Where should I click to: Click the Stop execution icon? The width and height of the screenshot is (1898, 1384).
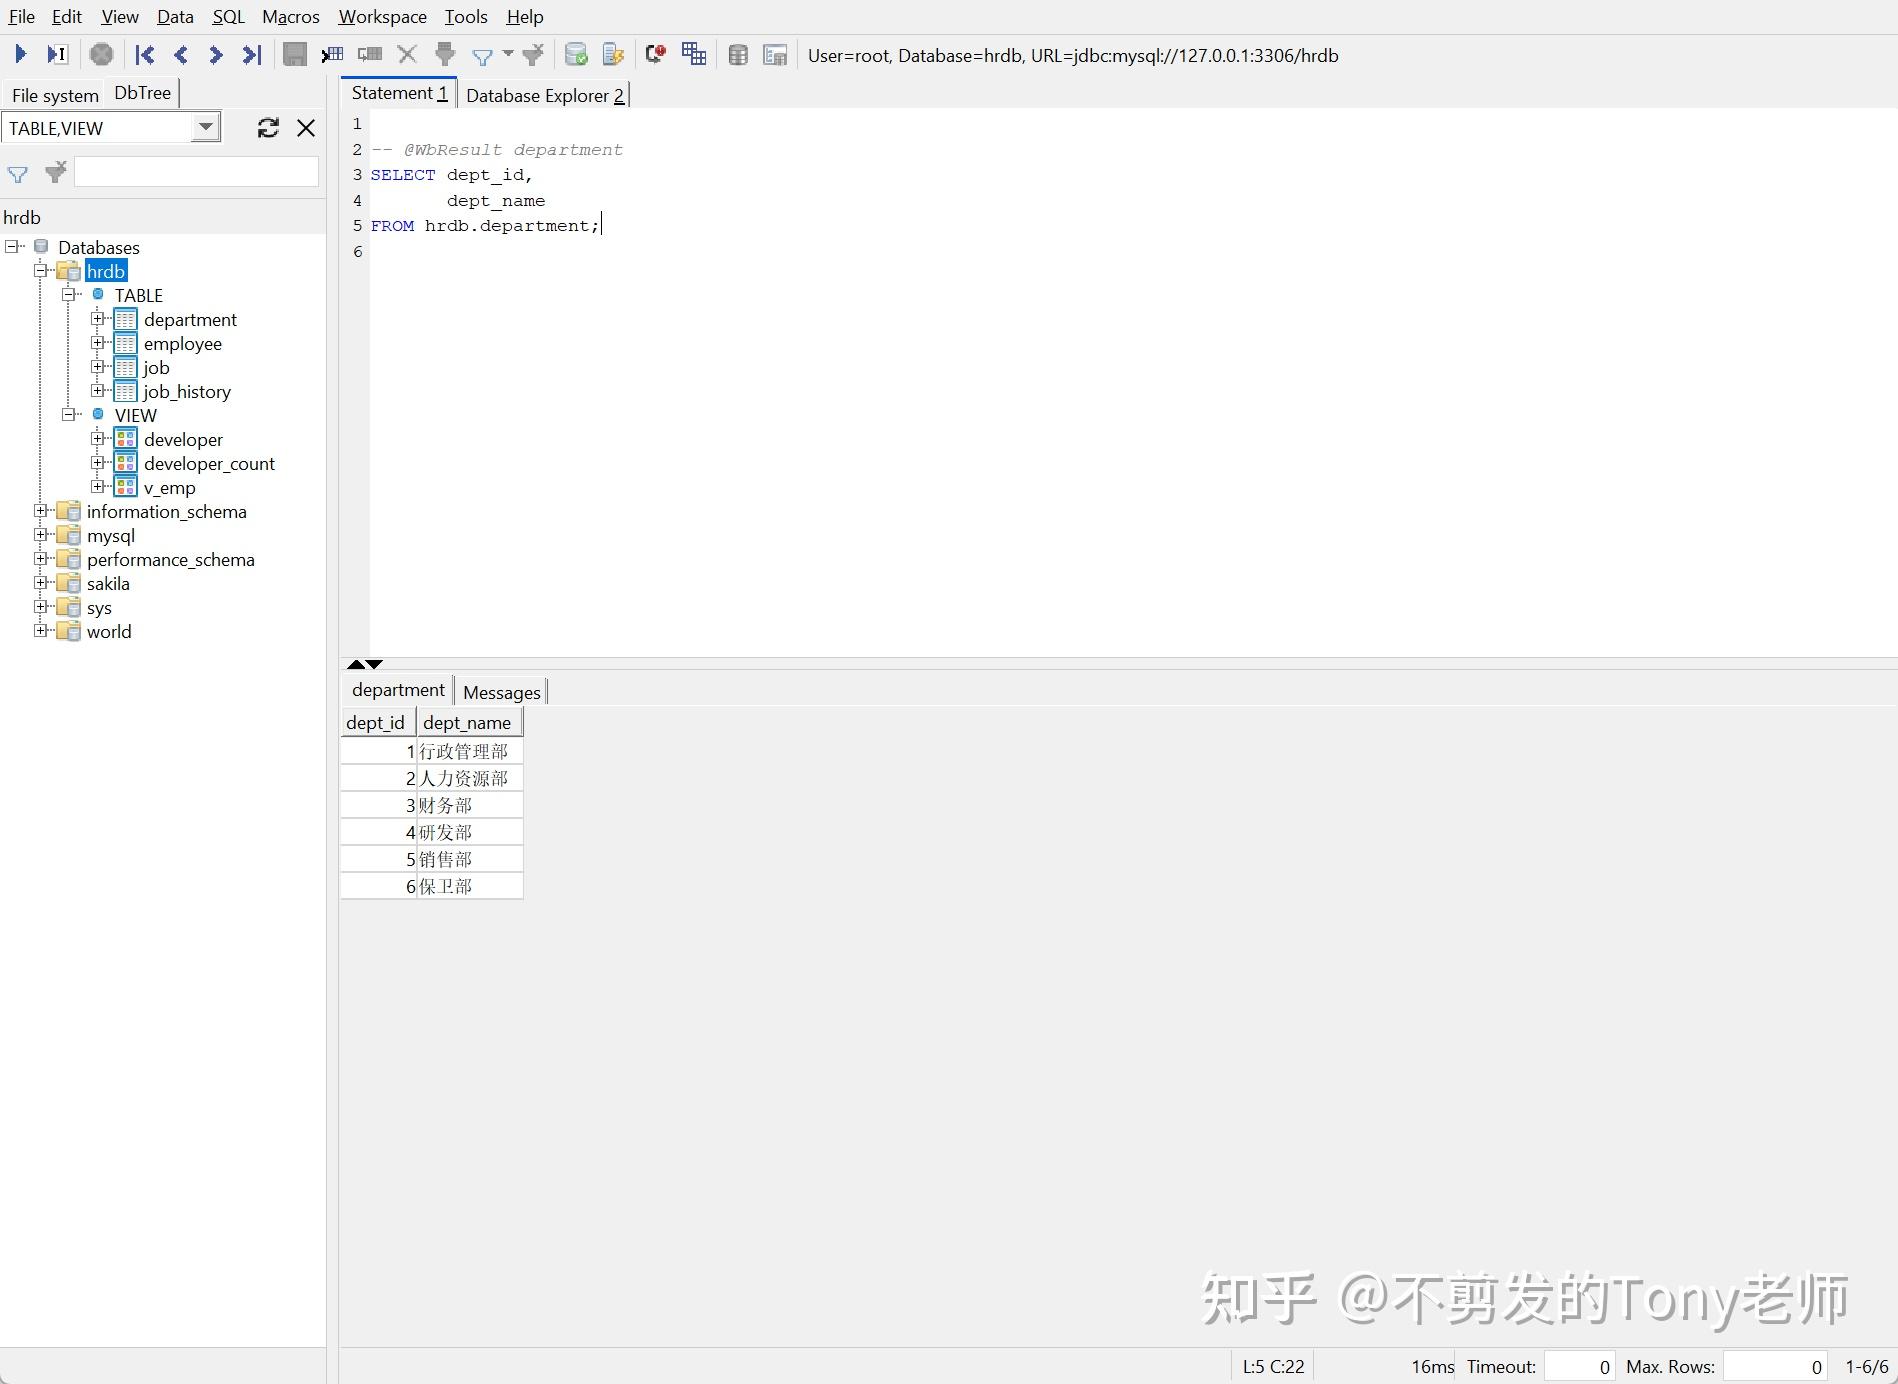[x=100, y=54]
